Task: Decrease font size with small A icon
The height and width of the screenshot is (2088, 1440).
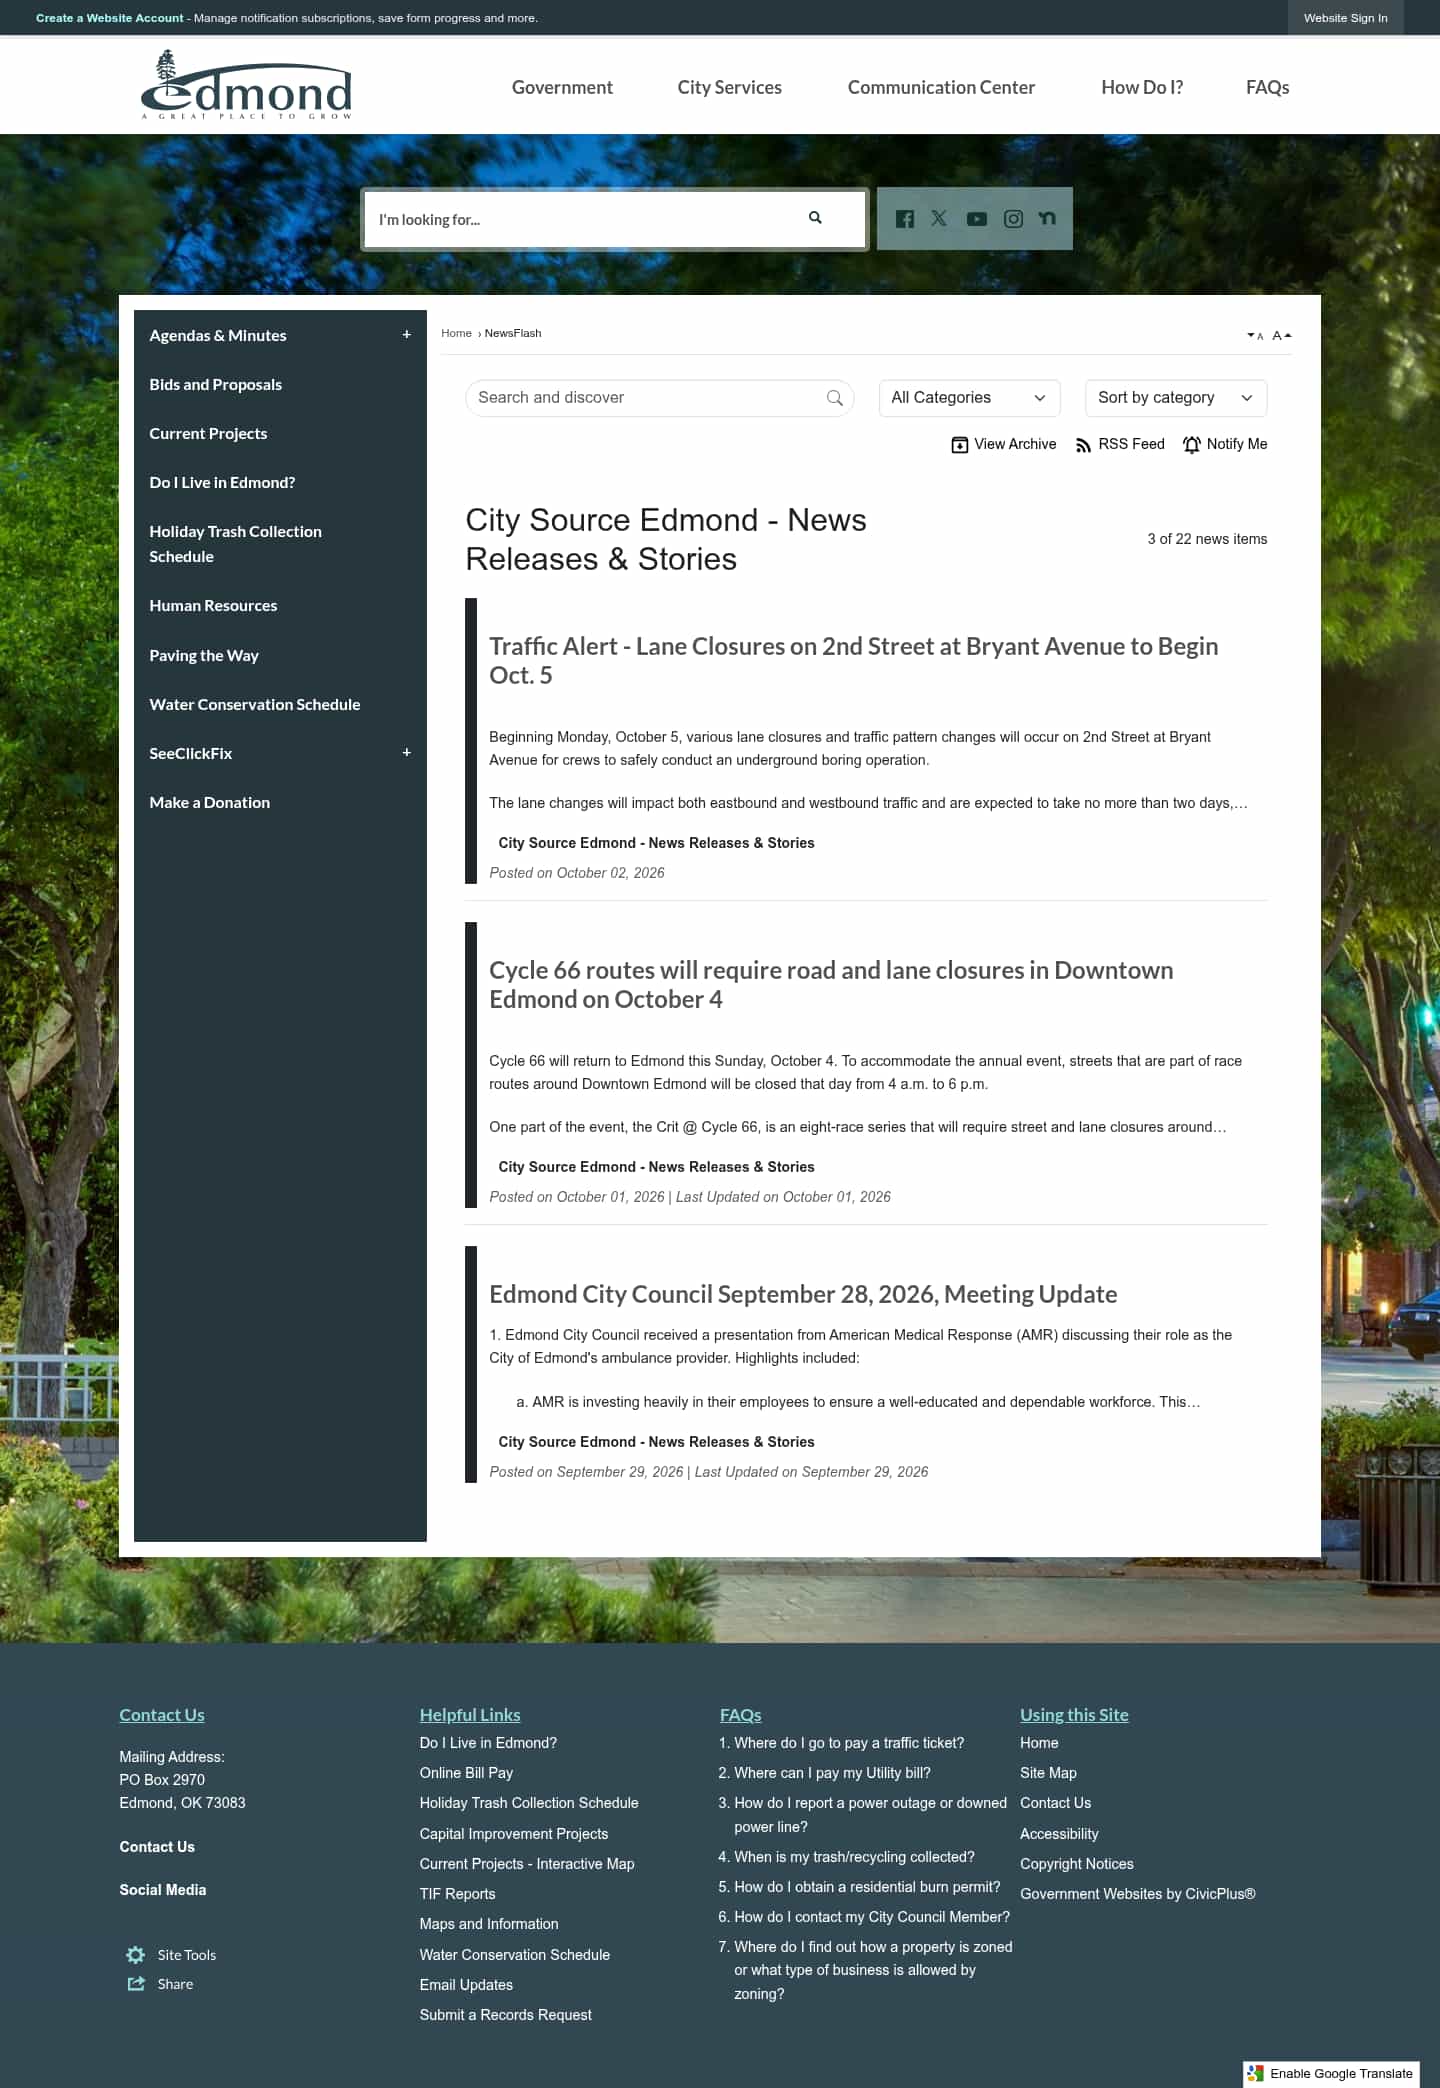Action: 1255,336
